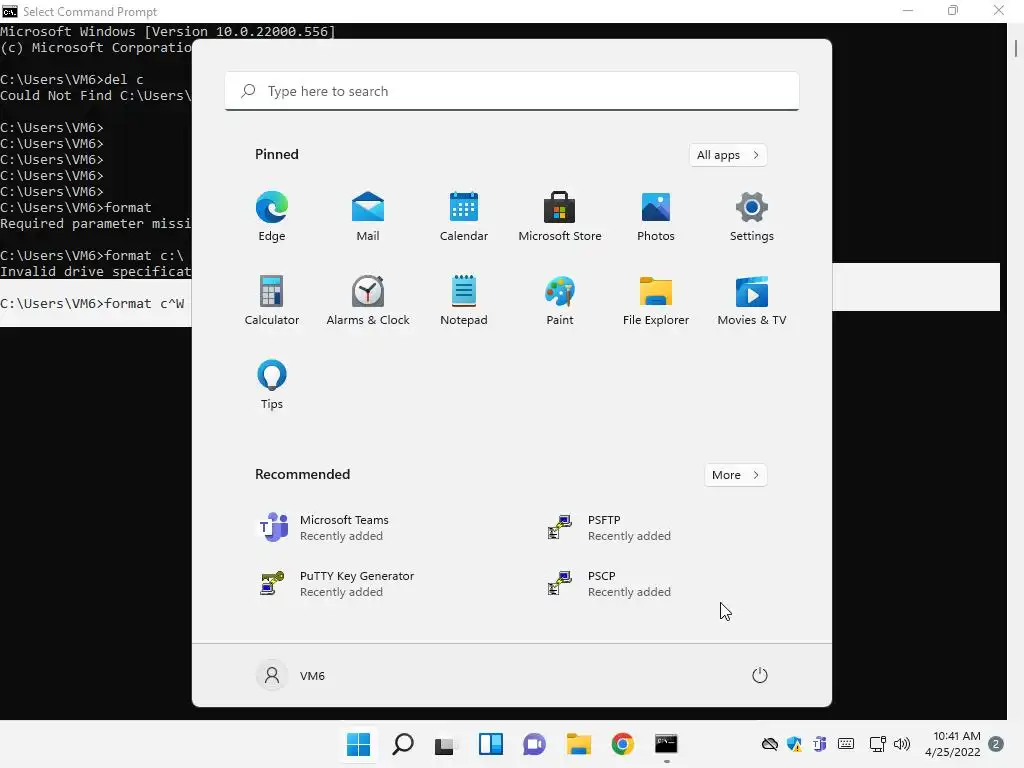Open the Tips app
This screenshot has height=768, width=1024.
272,385
